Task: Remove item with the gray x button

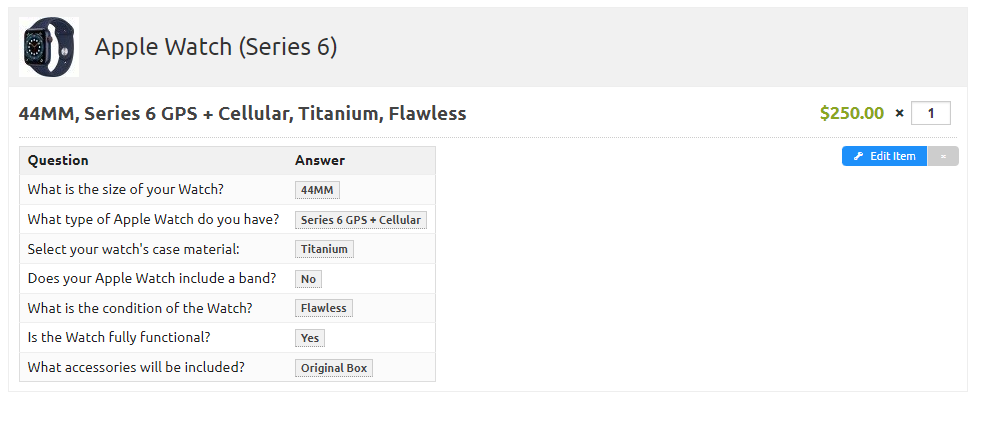Action: click(x=943, y=156)
